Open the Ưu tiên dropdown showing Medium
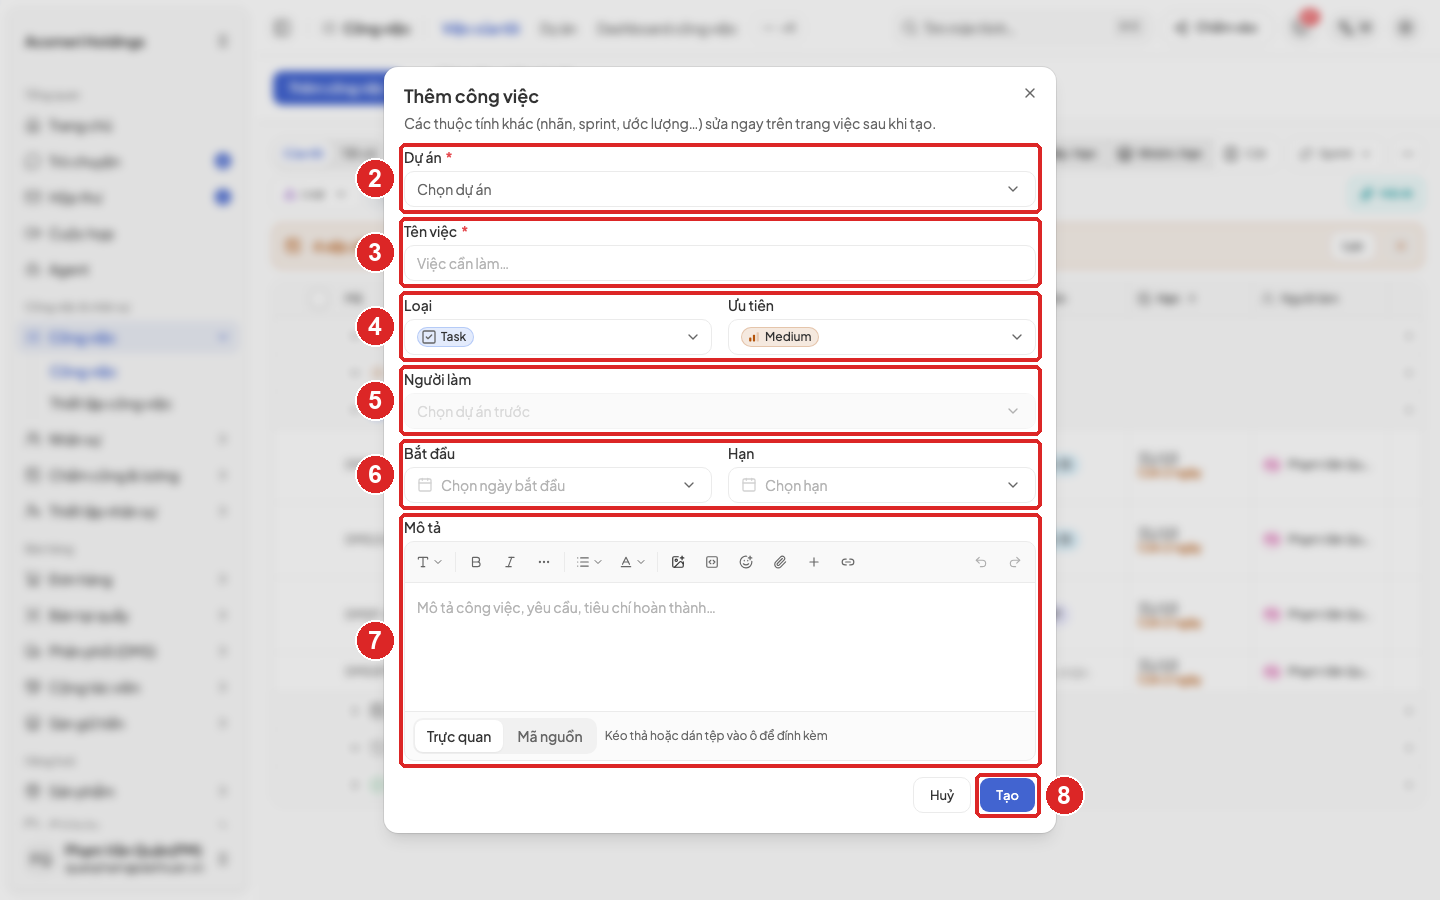This screenshot has width=1440, height=900. coord(882,337)
